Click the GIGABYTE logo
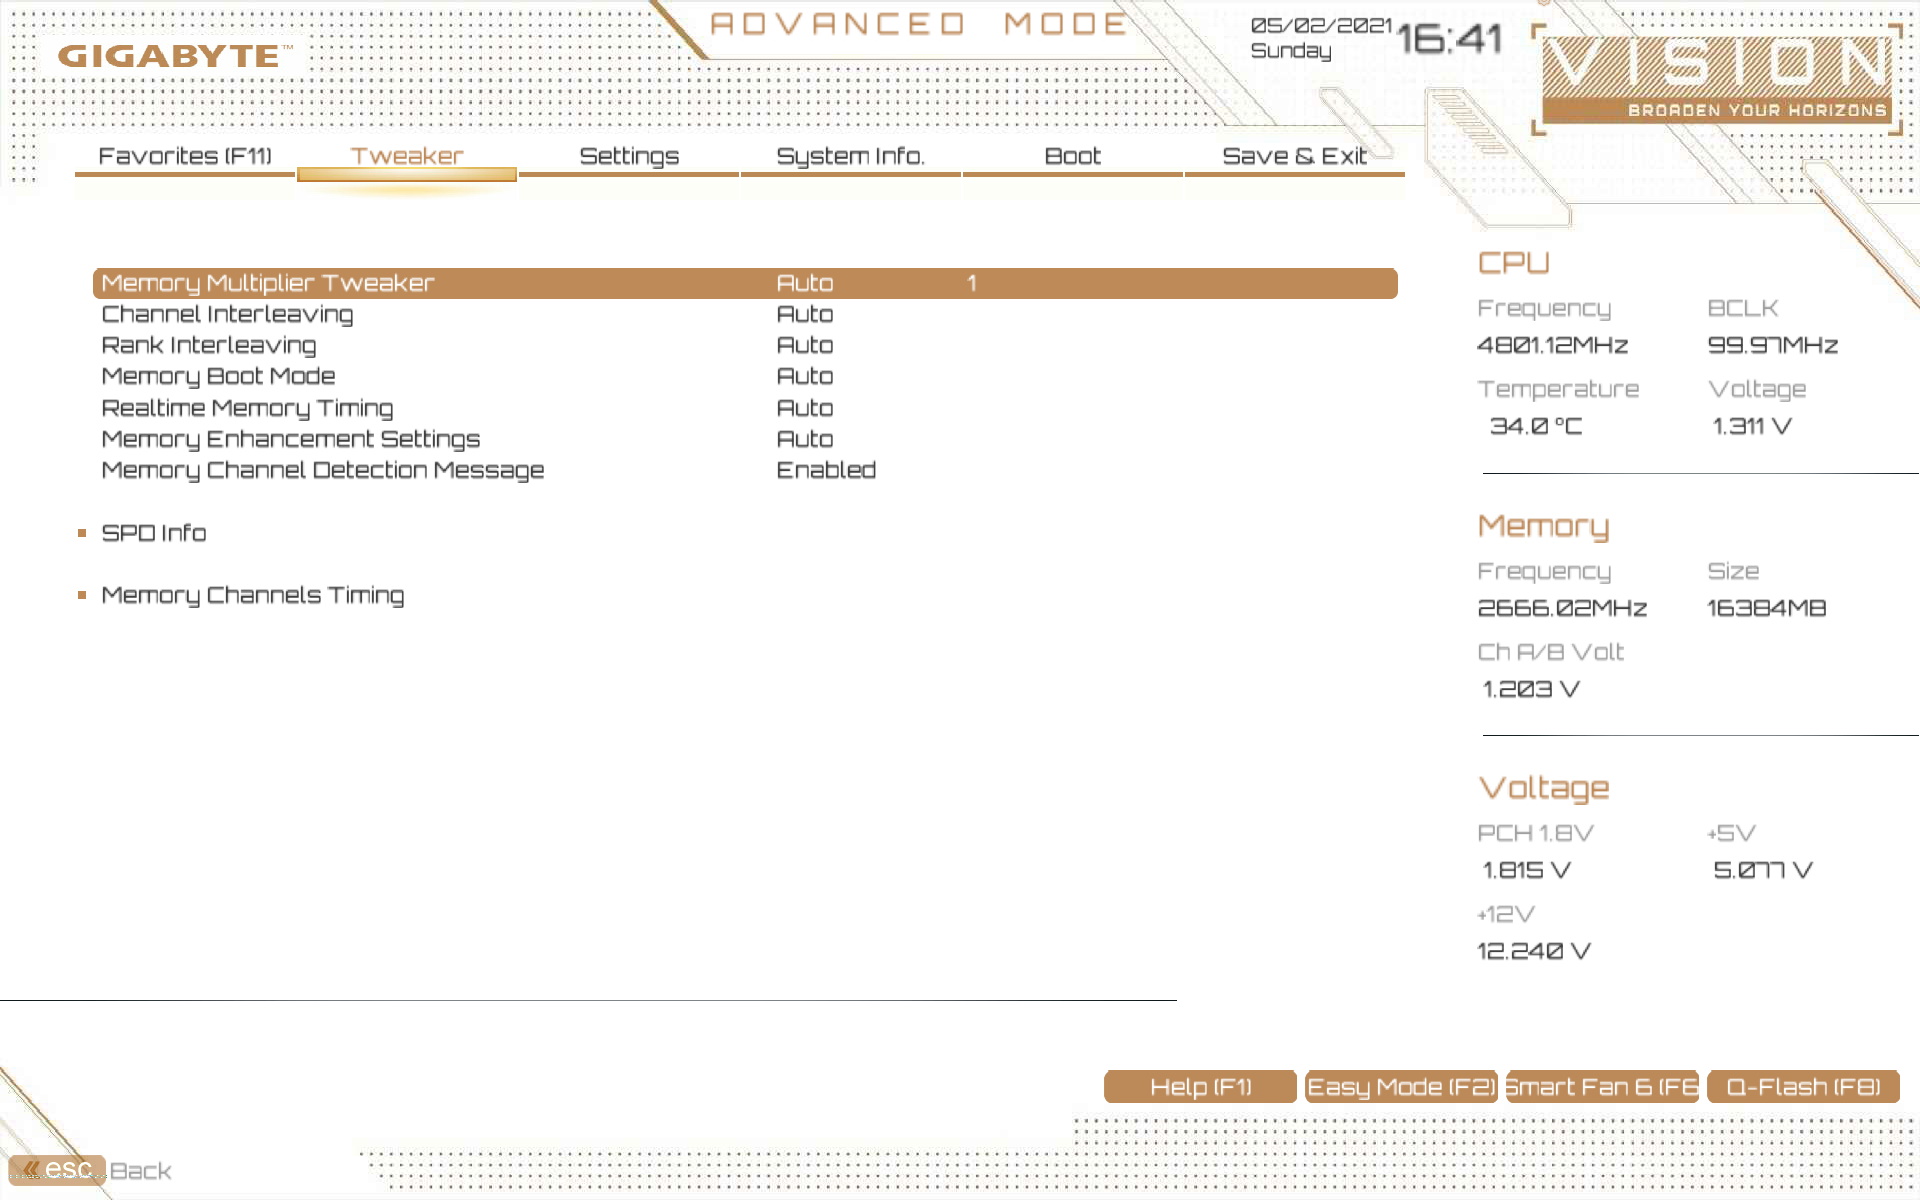The height and width of the screenshot is (1200, 1920). point(169,56)
